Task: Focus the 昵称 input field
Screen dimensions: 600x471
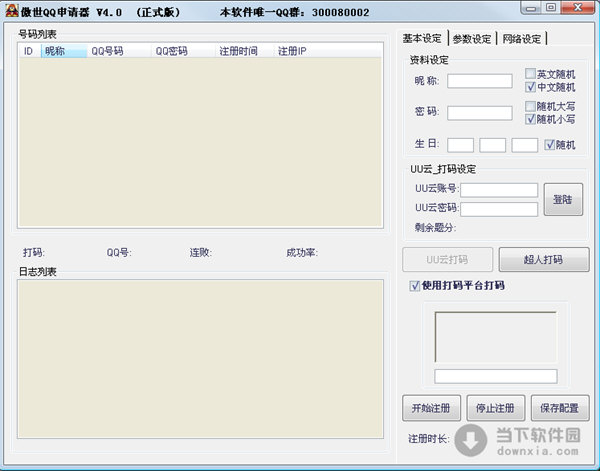Action: (479, 81)
